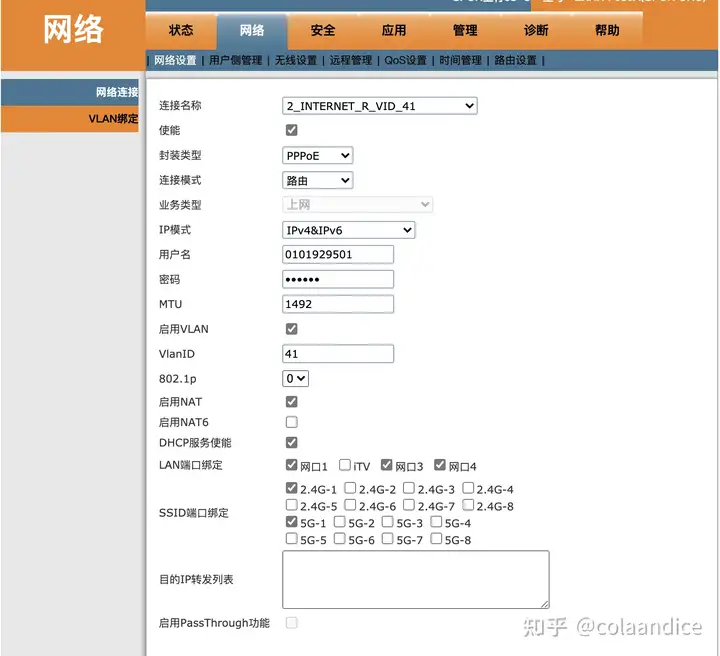
Task: Check the 5G-5 SSID checkbox
Action: pyautogui.click(x=292, y=538)
